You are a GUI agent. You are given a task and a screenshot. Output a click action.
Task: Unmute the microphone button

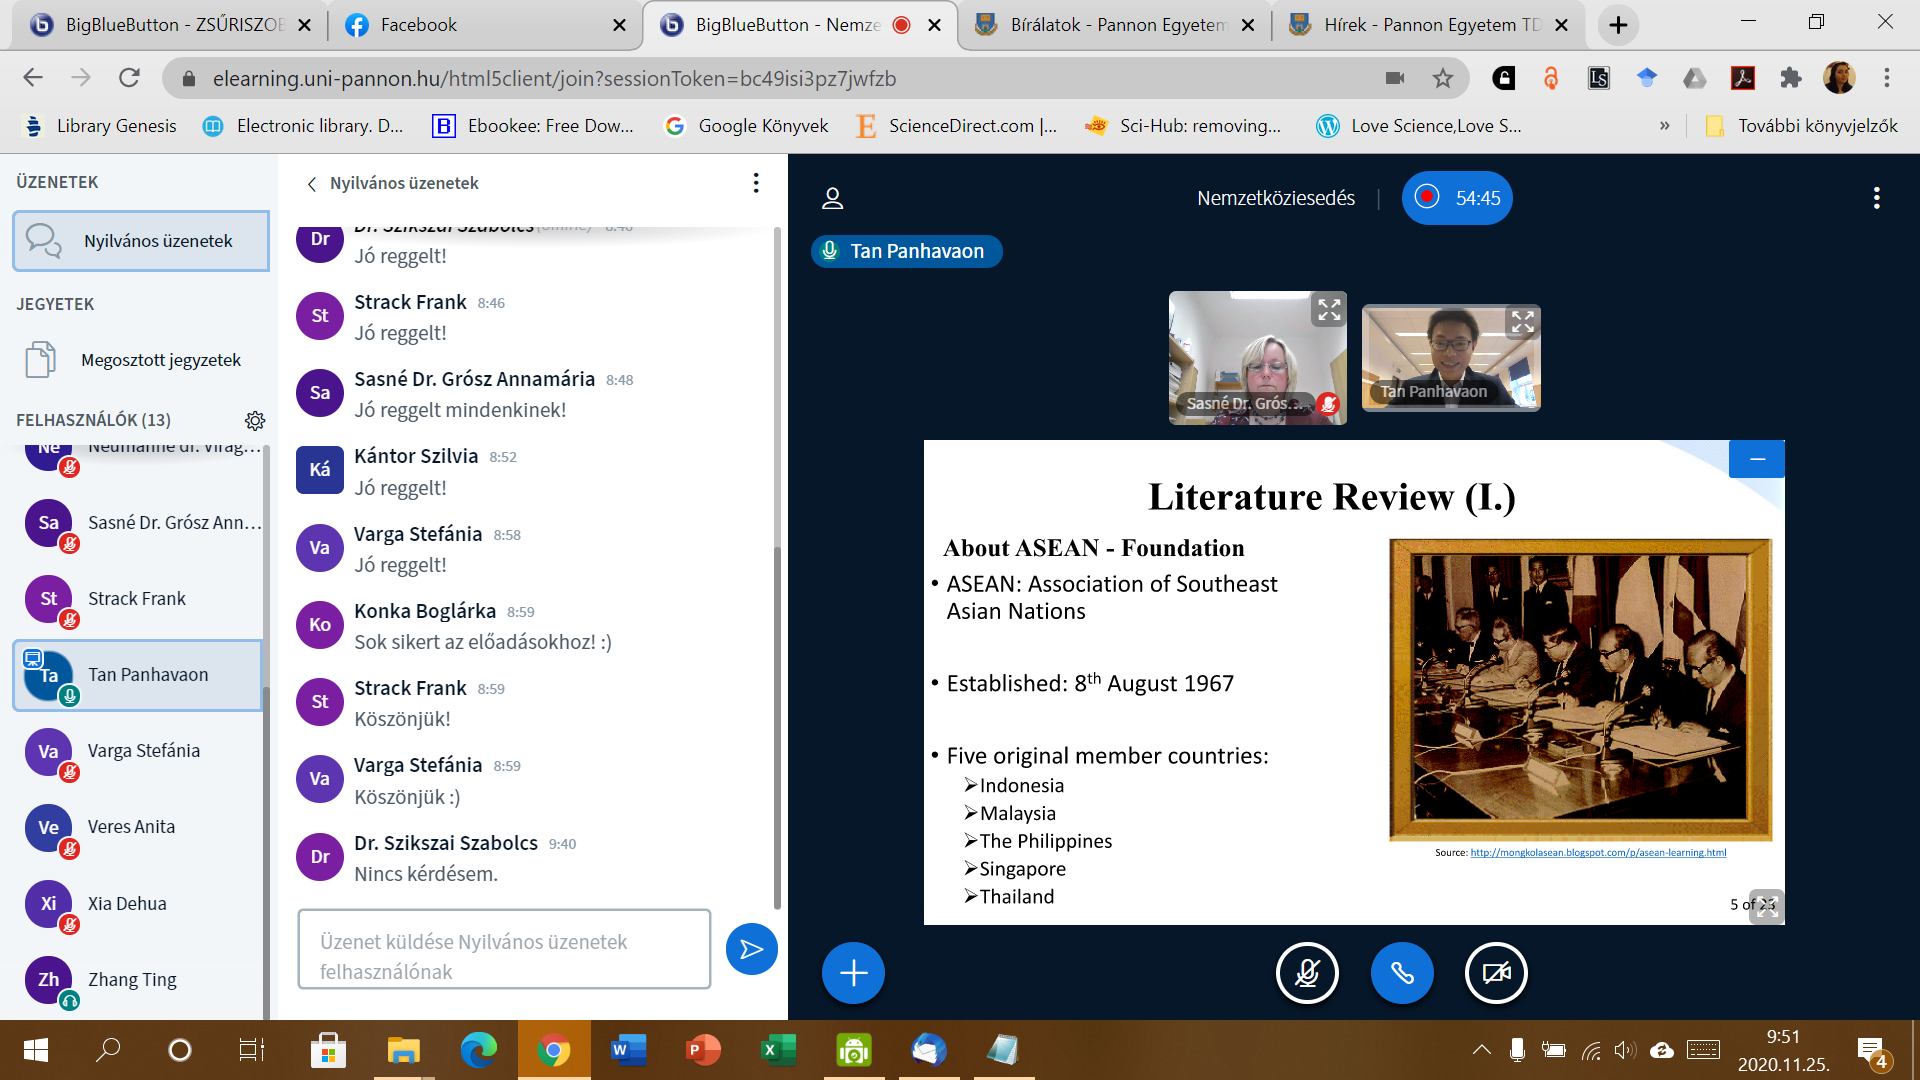point(1307,972)
